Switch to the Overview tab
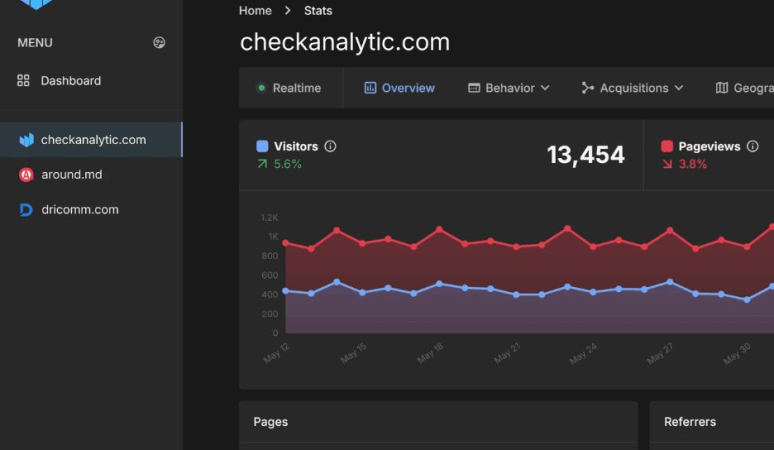 399,88
